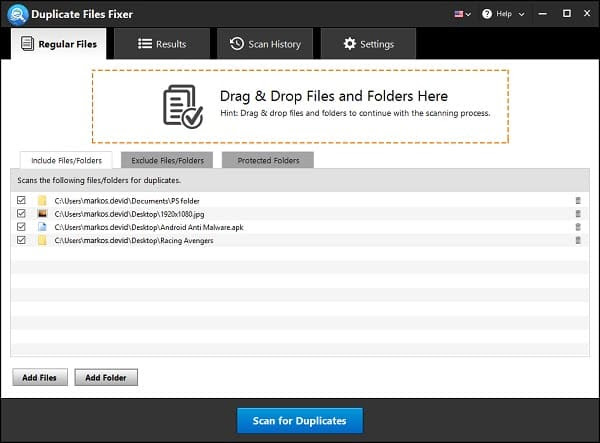Go to the Settings tab

[x=368, y=44]
